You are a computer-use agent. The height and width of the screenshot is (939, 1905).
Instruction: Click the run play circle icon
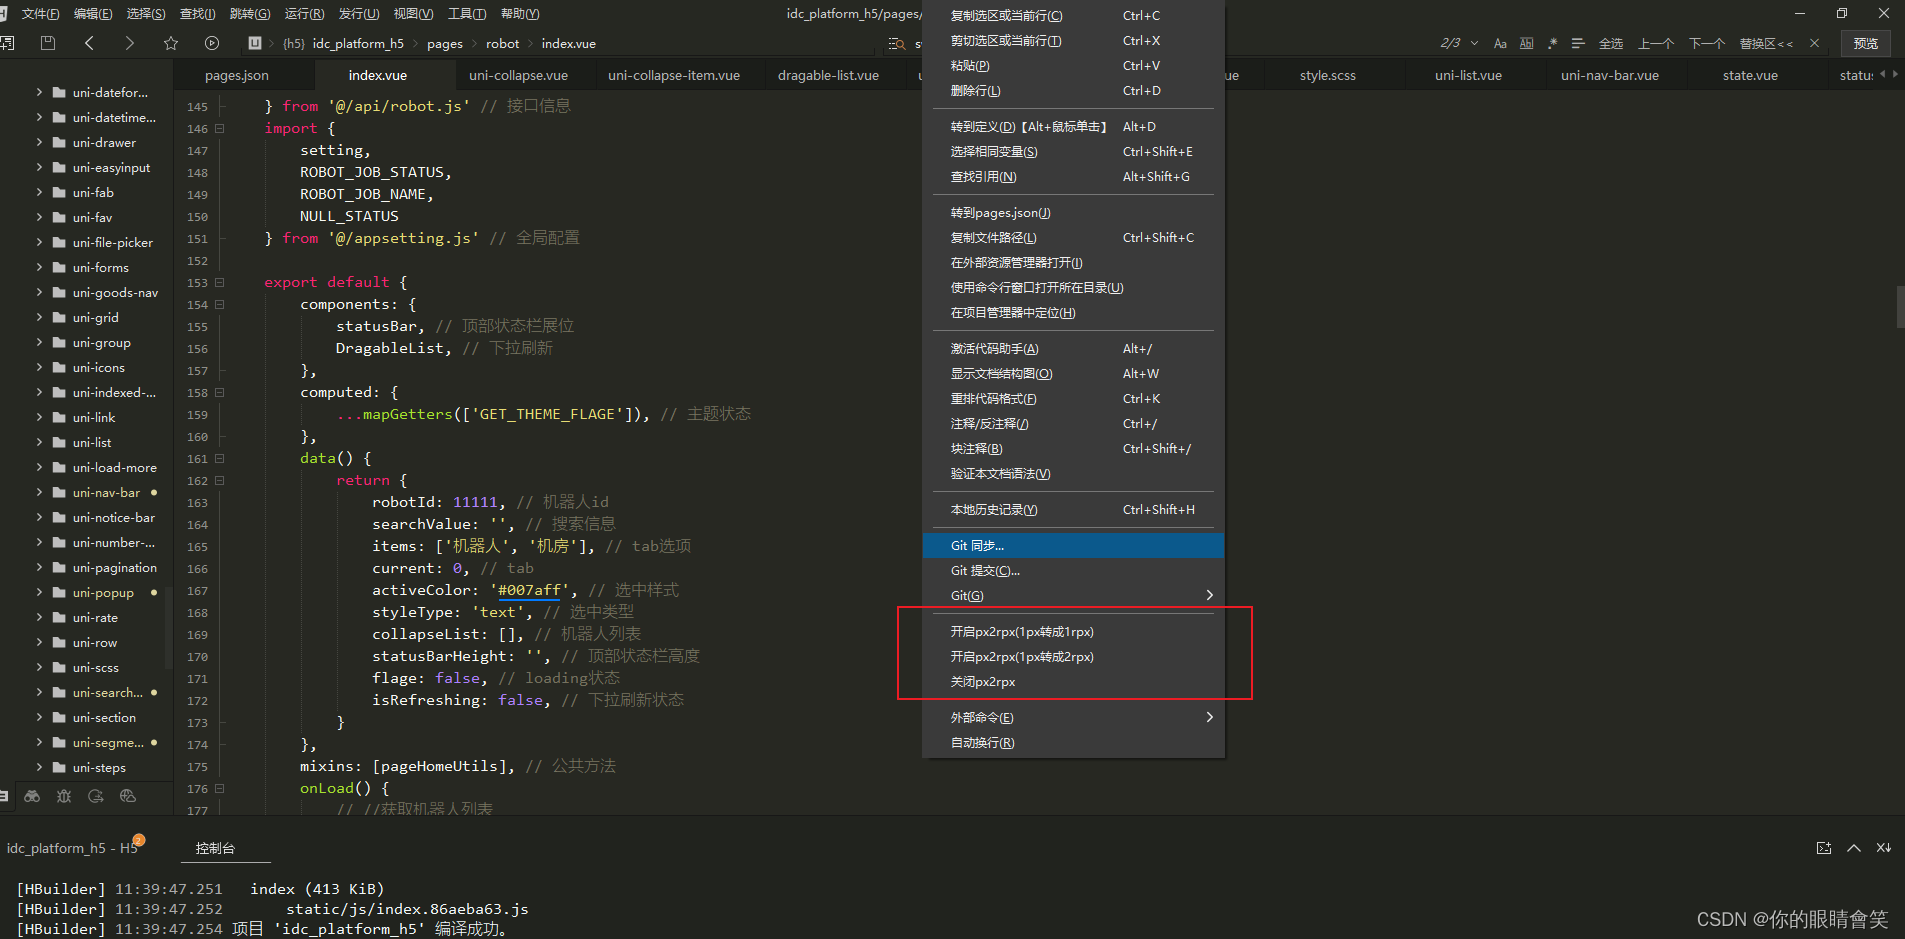point(212,43)
